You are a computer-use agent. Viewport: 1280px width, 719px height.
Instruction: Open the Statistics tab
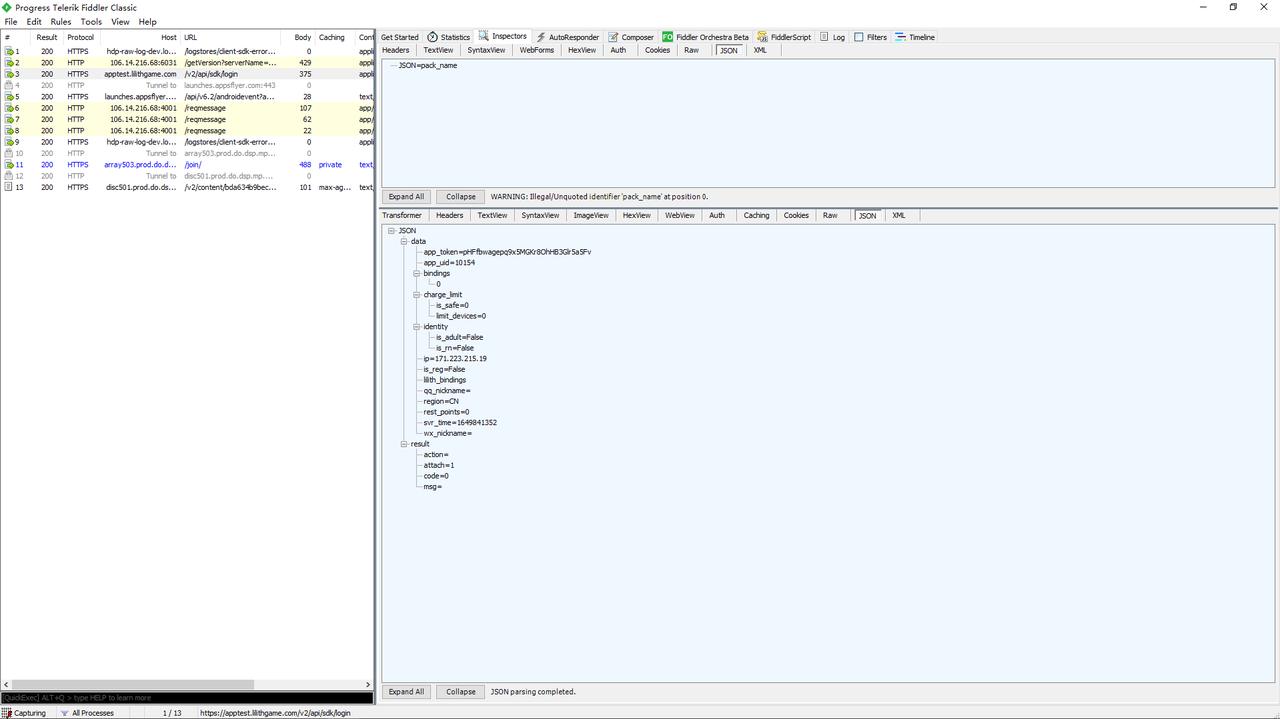(x=449, y=37)
